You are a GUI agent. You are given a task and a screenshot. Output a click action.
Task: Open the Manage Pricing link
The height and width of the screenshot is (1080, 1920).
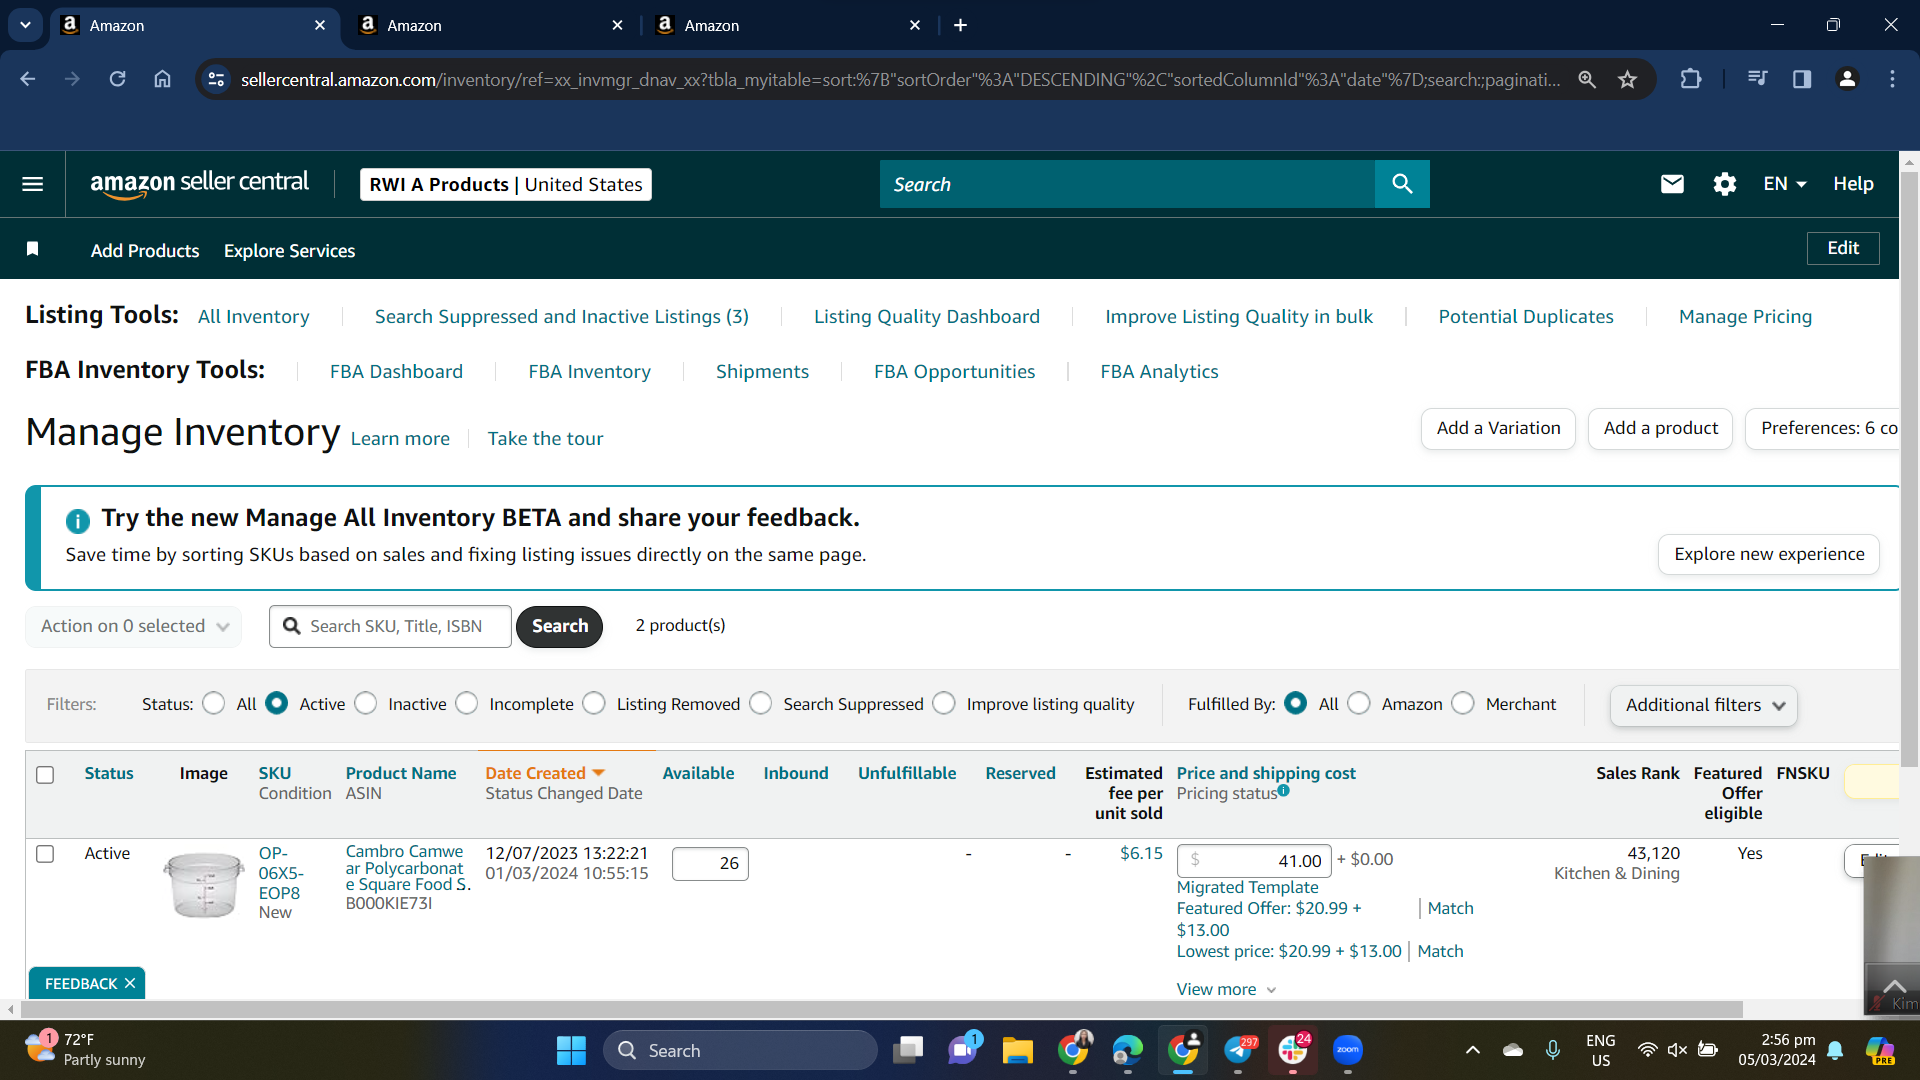click(1745, 317)
